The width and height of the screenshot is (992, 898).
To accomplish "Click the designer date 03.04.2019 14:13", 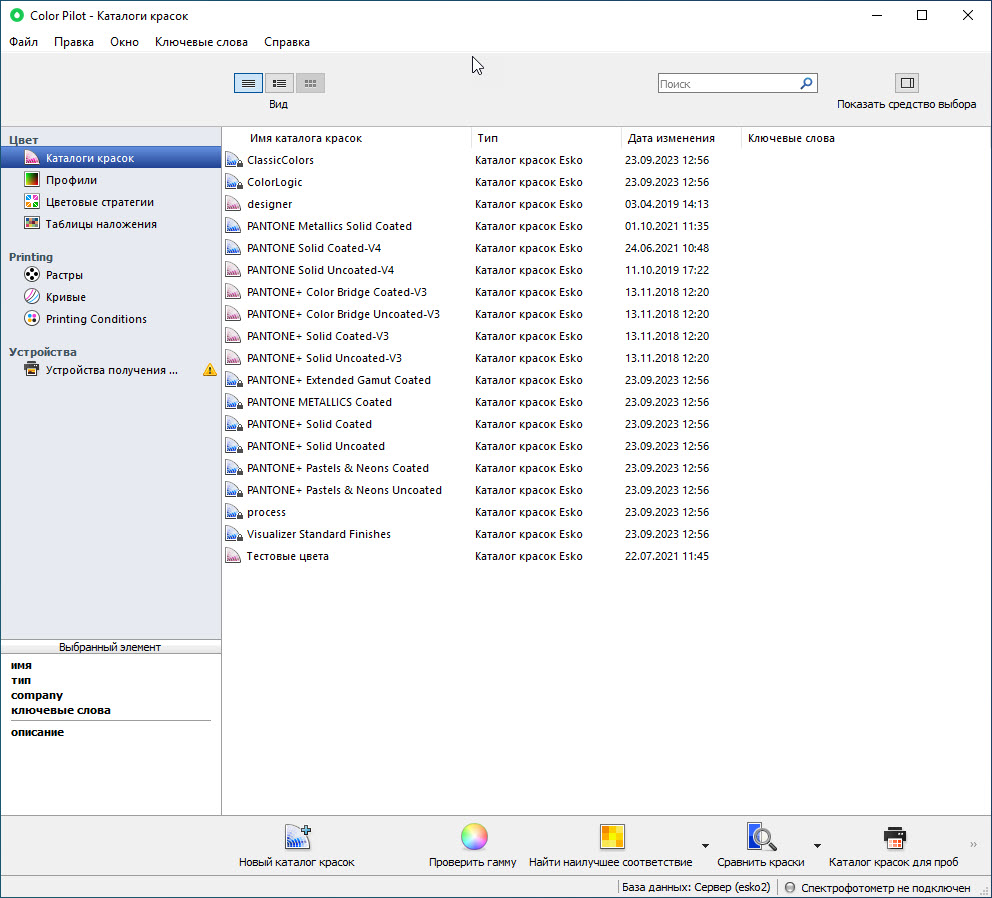I will tap(667, 204).
